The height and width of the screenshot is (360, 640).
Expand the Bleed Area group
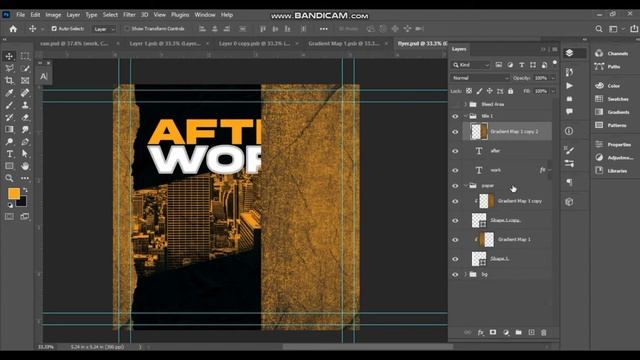[x=465, y=104]
